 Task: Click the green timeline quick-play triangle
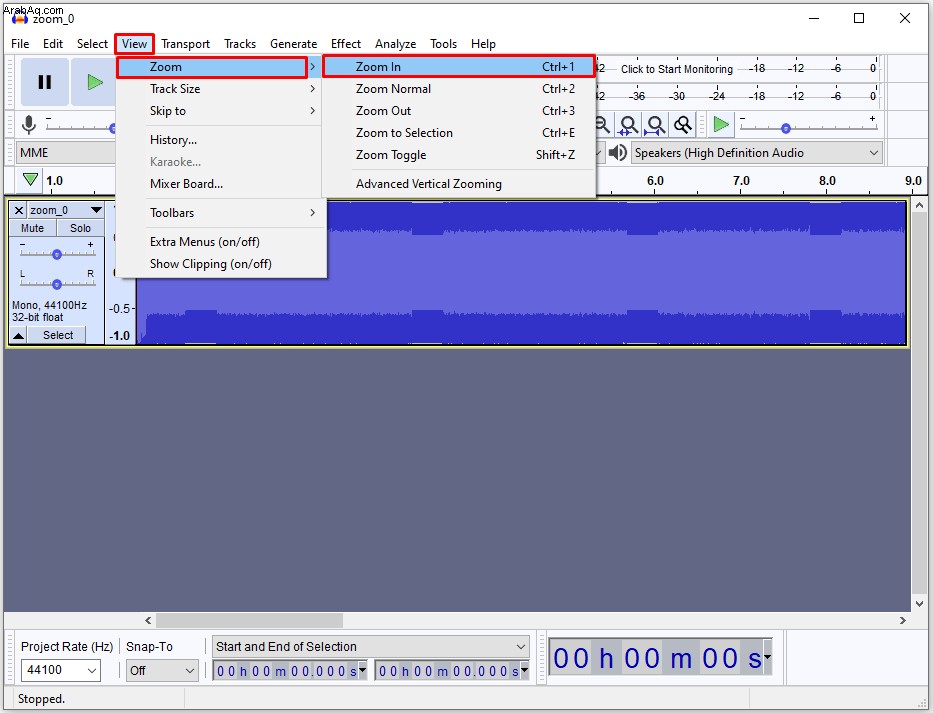pos(30,179)
